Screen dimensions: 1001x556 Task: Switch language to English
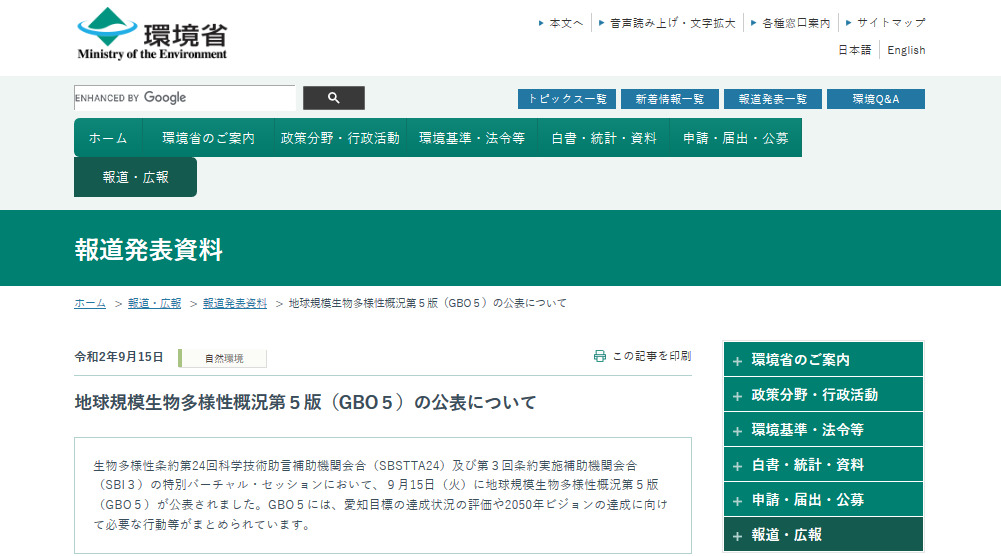coord(906,50)
